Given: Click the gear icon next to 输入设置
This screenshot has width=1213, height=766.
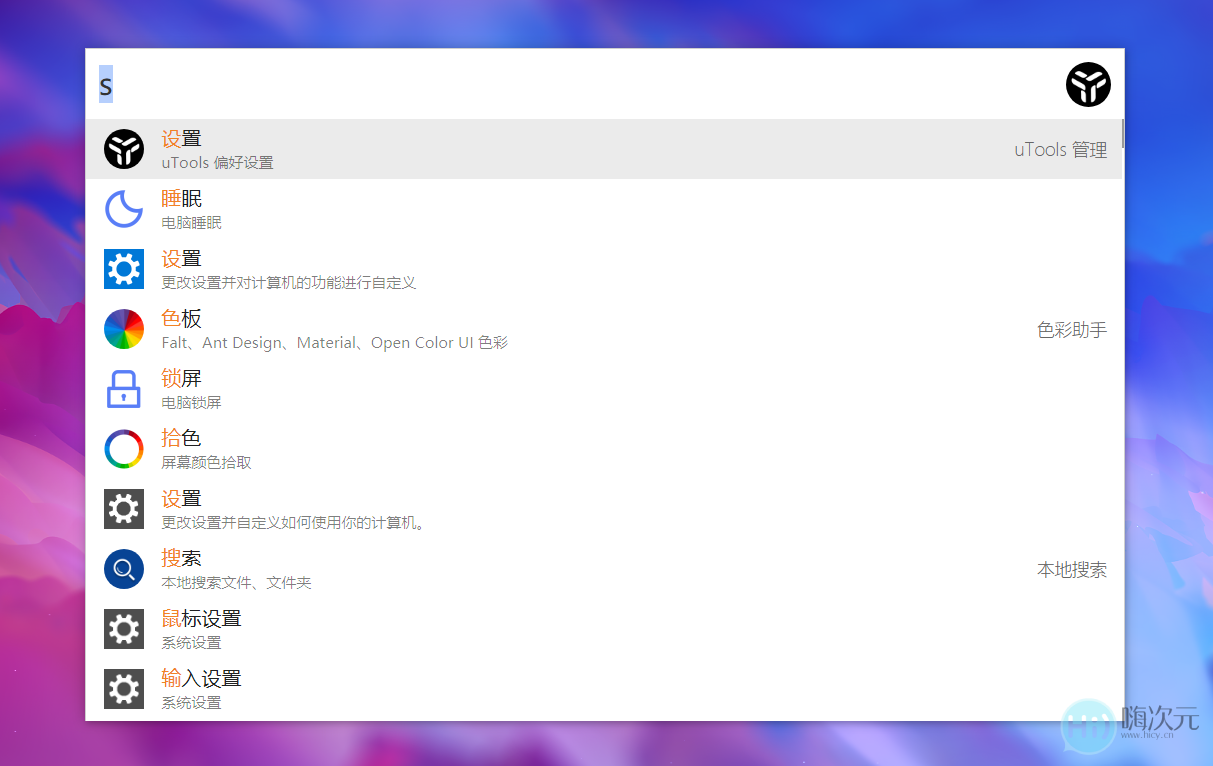Looking at the screenshot, I should 123,688.
